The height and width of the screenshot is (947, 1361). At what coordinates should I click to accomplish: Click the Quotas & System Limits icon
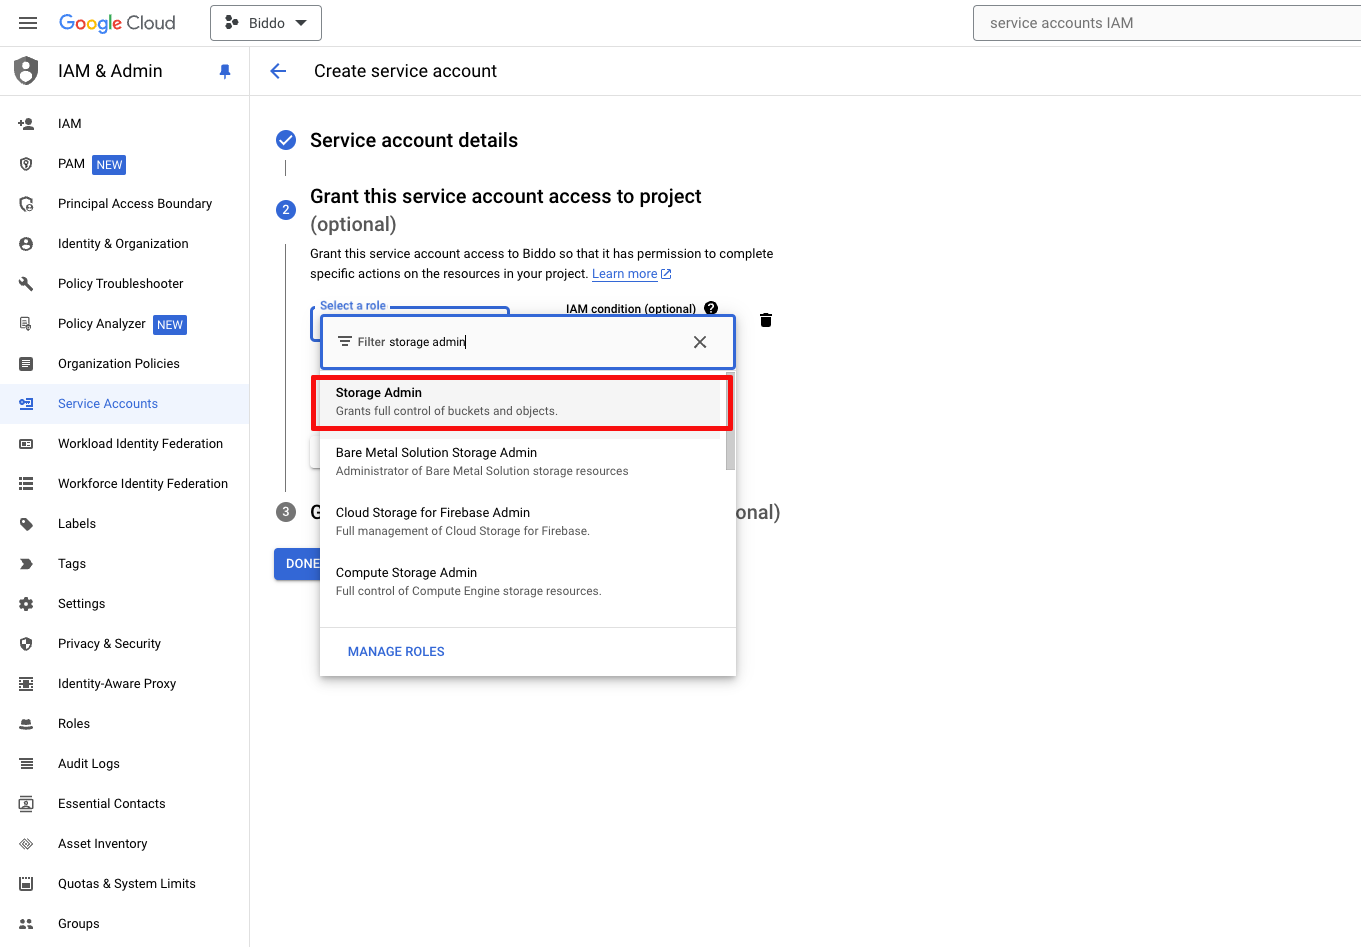[x=26, y=884]
